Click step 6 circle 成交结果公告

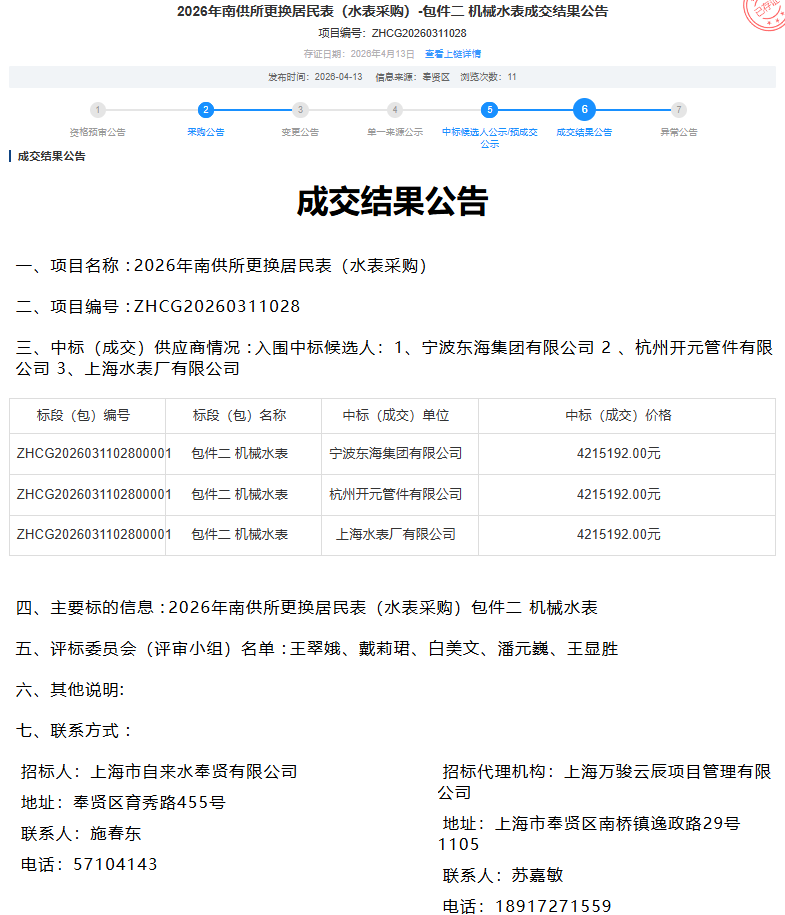point(584,110)
